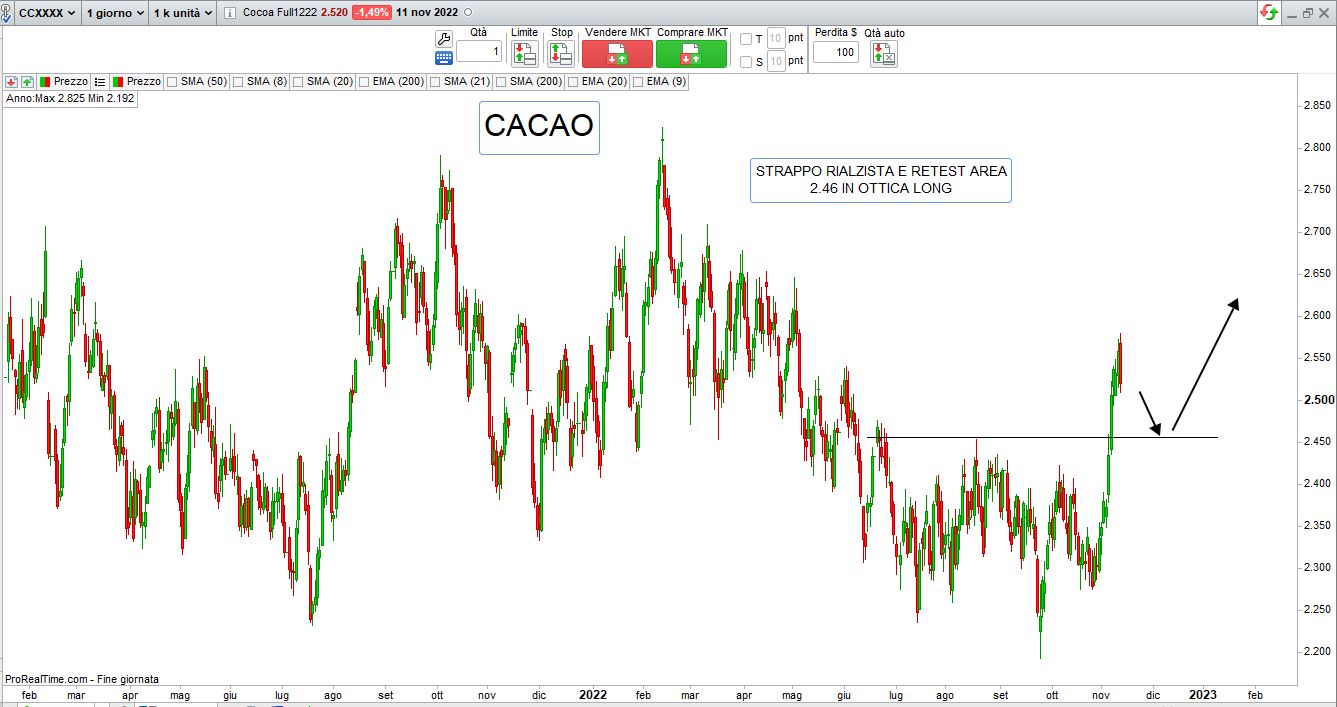Click the T points input field
The width and height of the screenshot is (1337, 707).
776,39
